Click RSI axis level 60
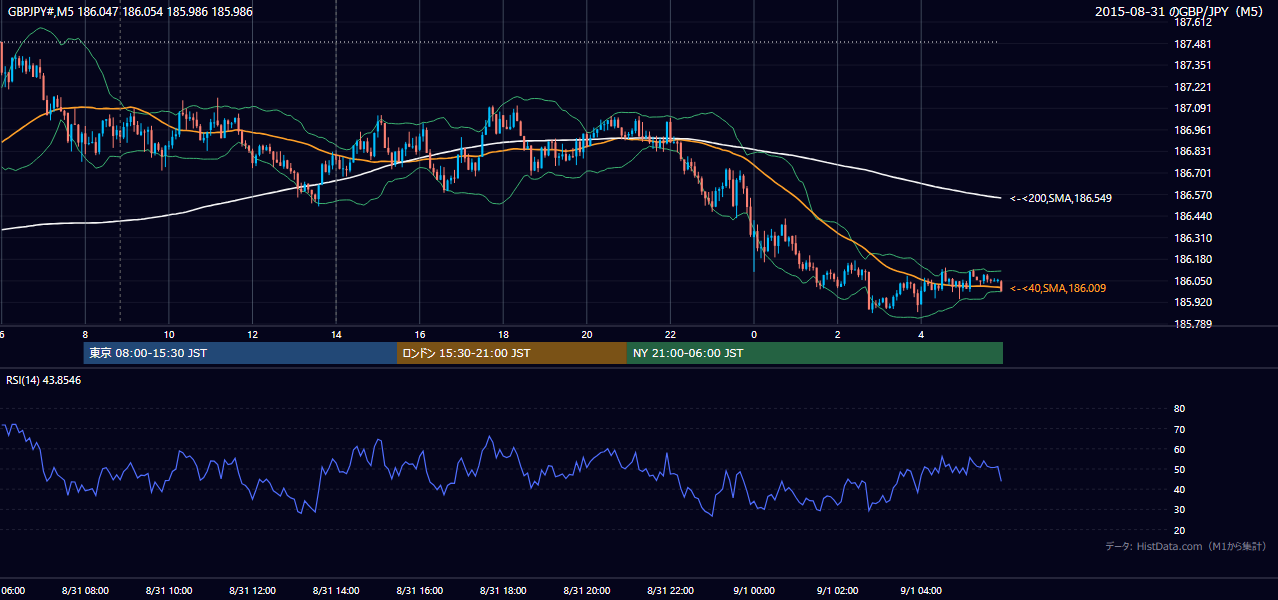 click(1179, 449)
